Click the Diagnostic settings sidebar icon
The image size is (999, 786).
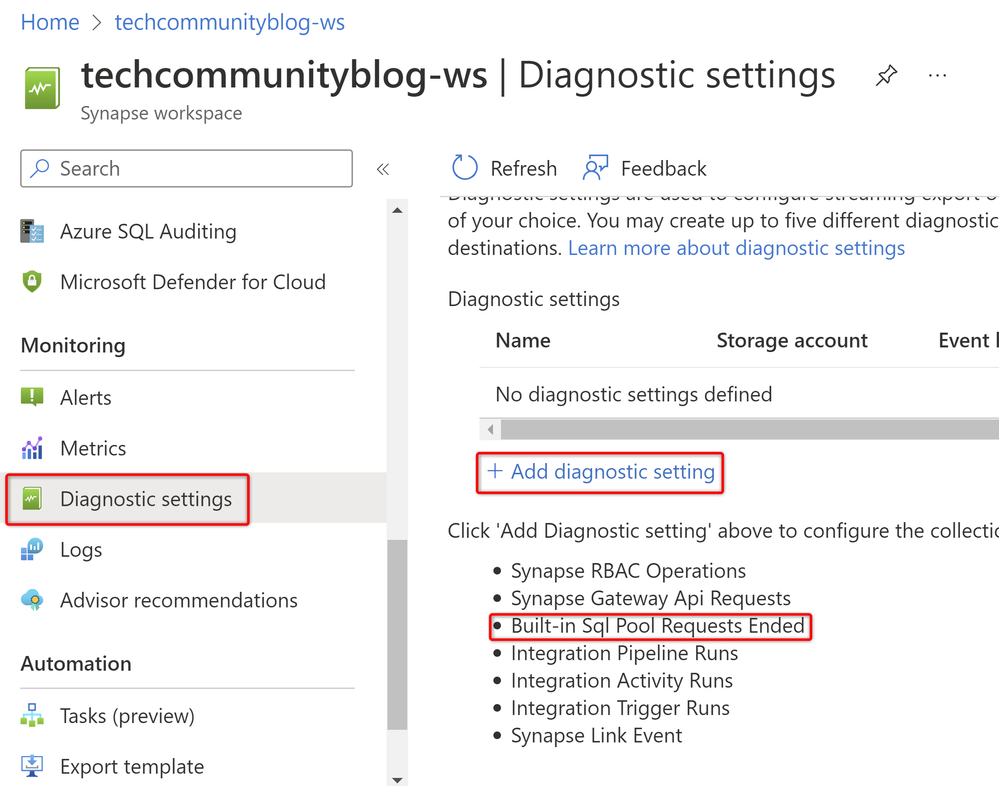tap(32, 499)
